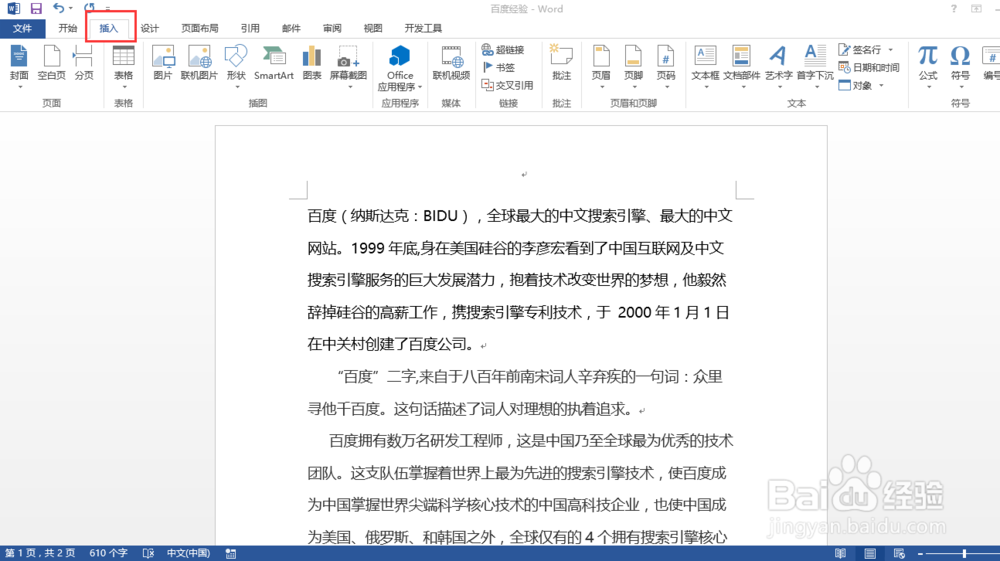Click macro recording icon in status bar

pyautogui.click(x=231, y=553)
